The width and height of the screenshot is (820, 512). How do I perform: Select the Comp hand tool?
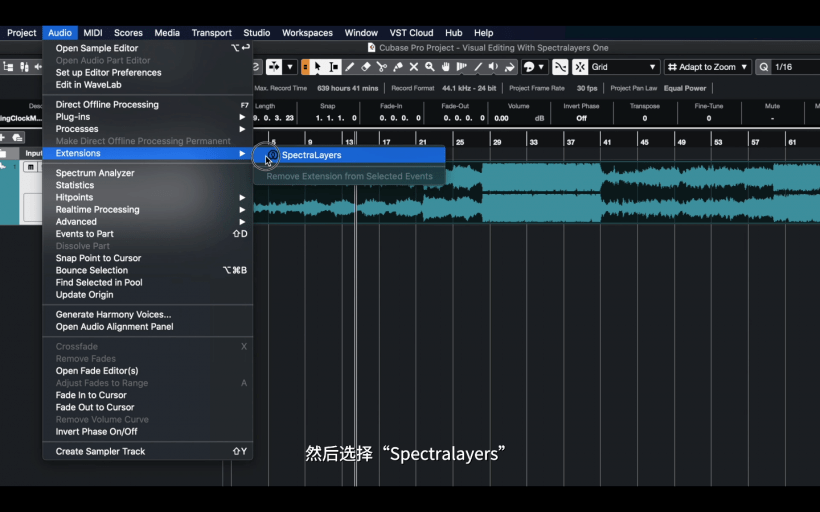446,67
